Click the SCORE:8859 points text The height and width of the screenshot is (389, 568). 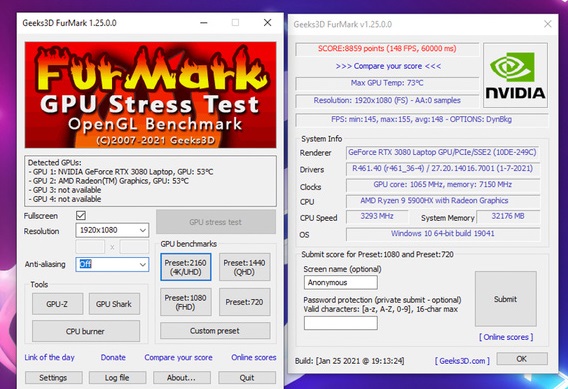click(387, 49)
